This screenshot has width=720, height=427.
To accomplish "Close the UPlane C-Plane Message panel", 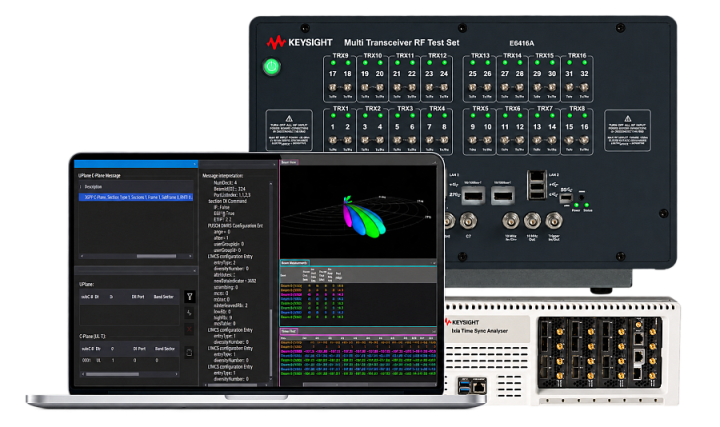I will [195, 163].
